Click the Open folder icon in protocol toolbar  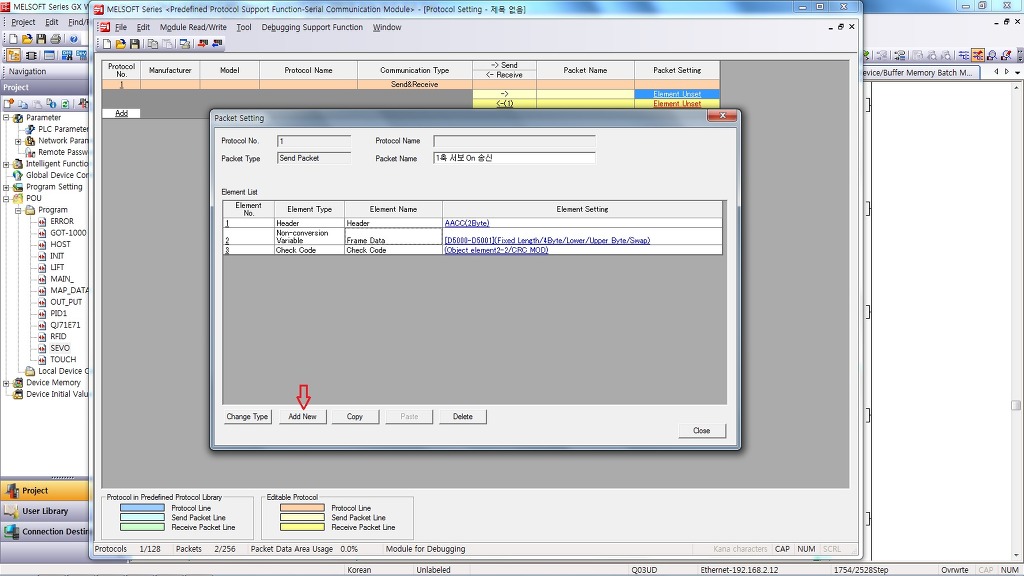coord(121,44)
